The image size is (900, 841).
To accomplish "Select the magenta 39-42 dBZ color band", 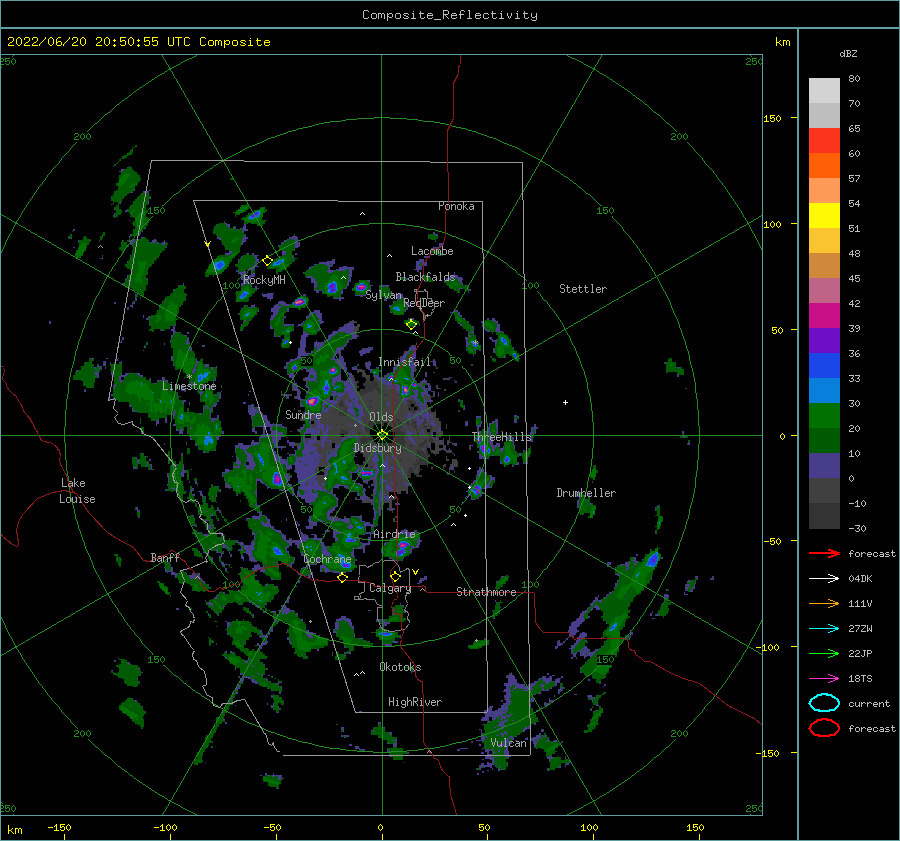I will 824,315.
